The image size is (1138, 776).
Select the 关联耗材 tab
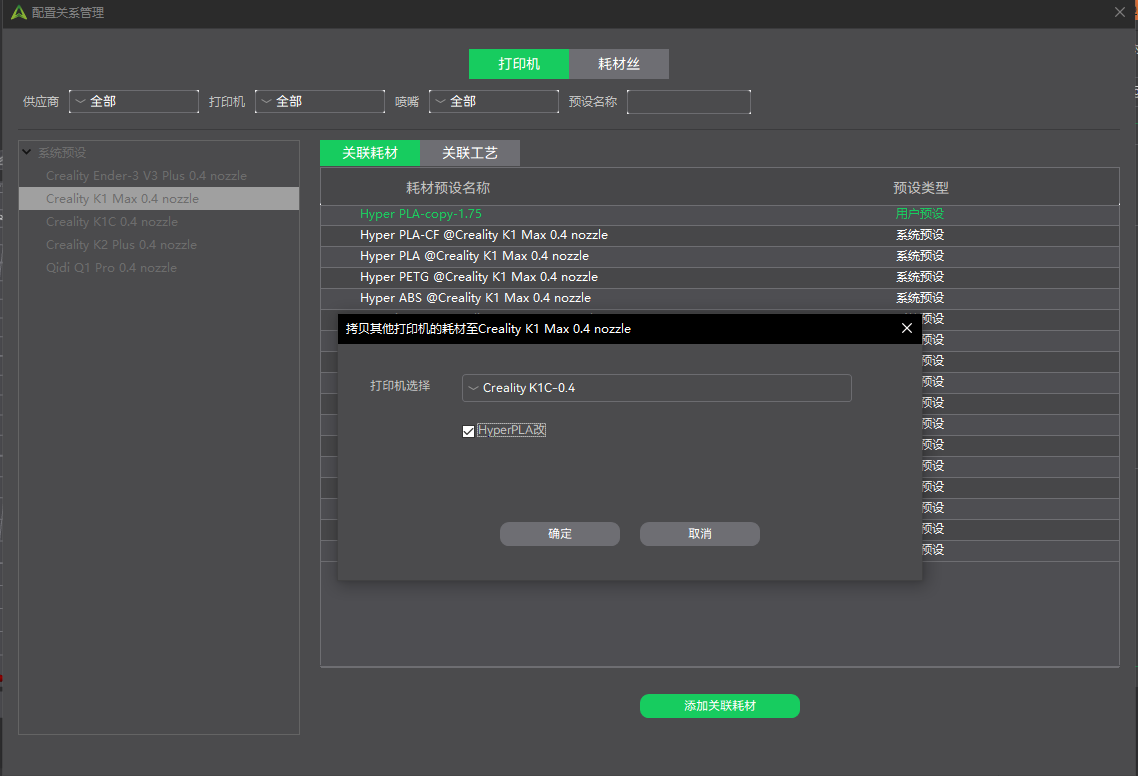[370, 153]
